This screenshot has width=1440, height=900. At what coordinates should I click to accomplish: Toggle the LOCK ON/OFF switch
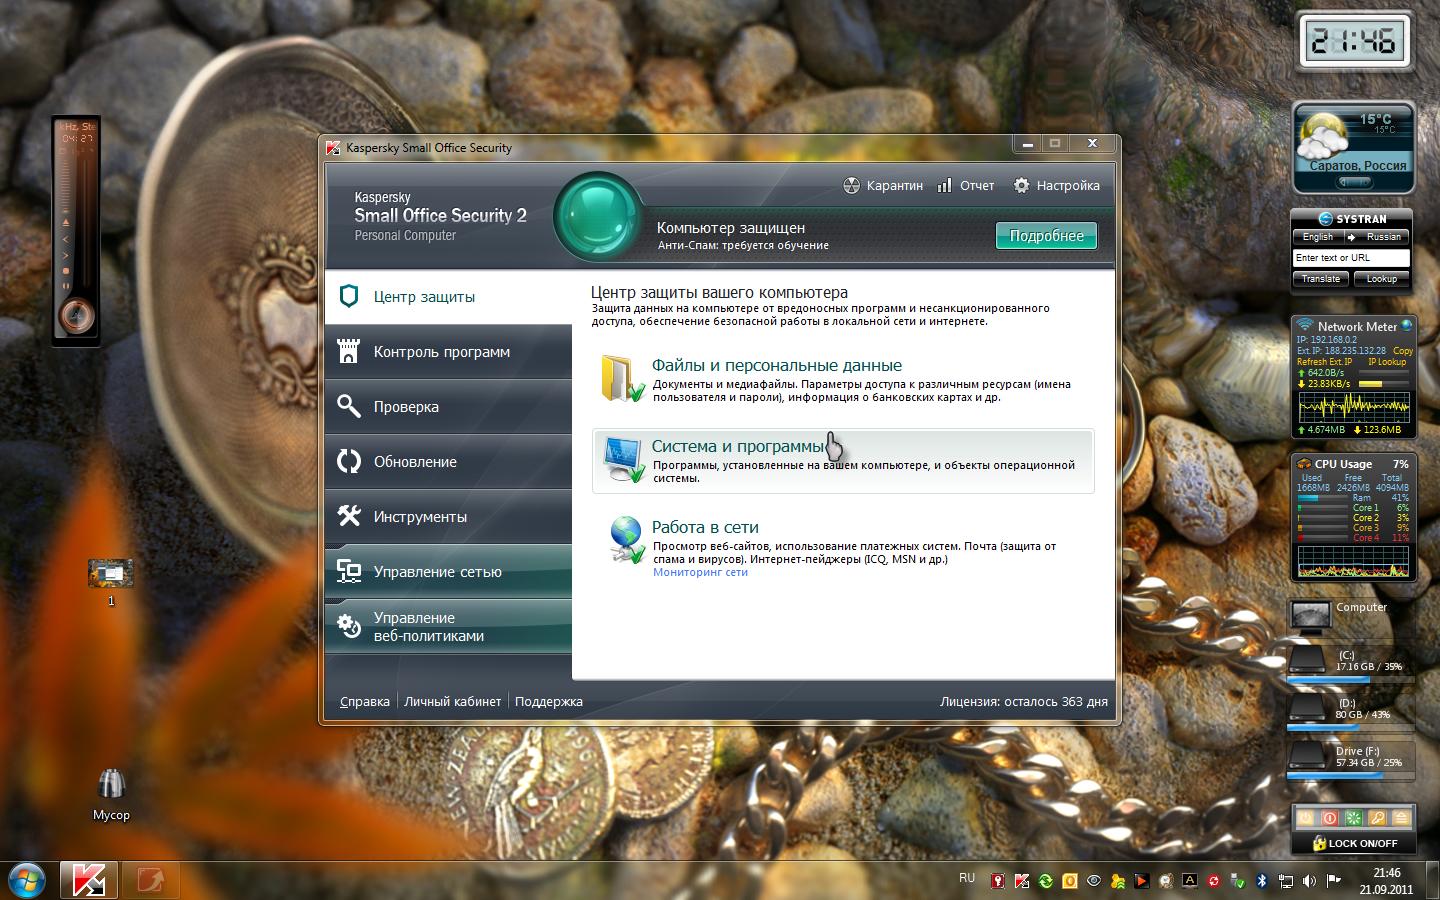(1354, 843)
